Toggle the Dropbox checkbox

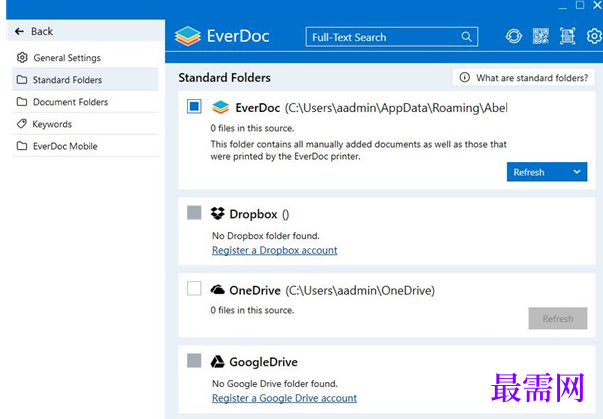point(194,213)
